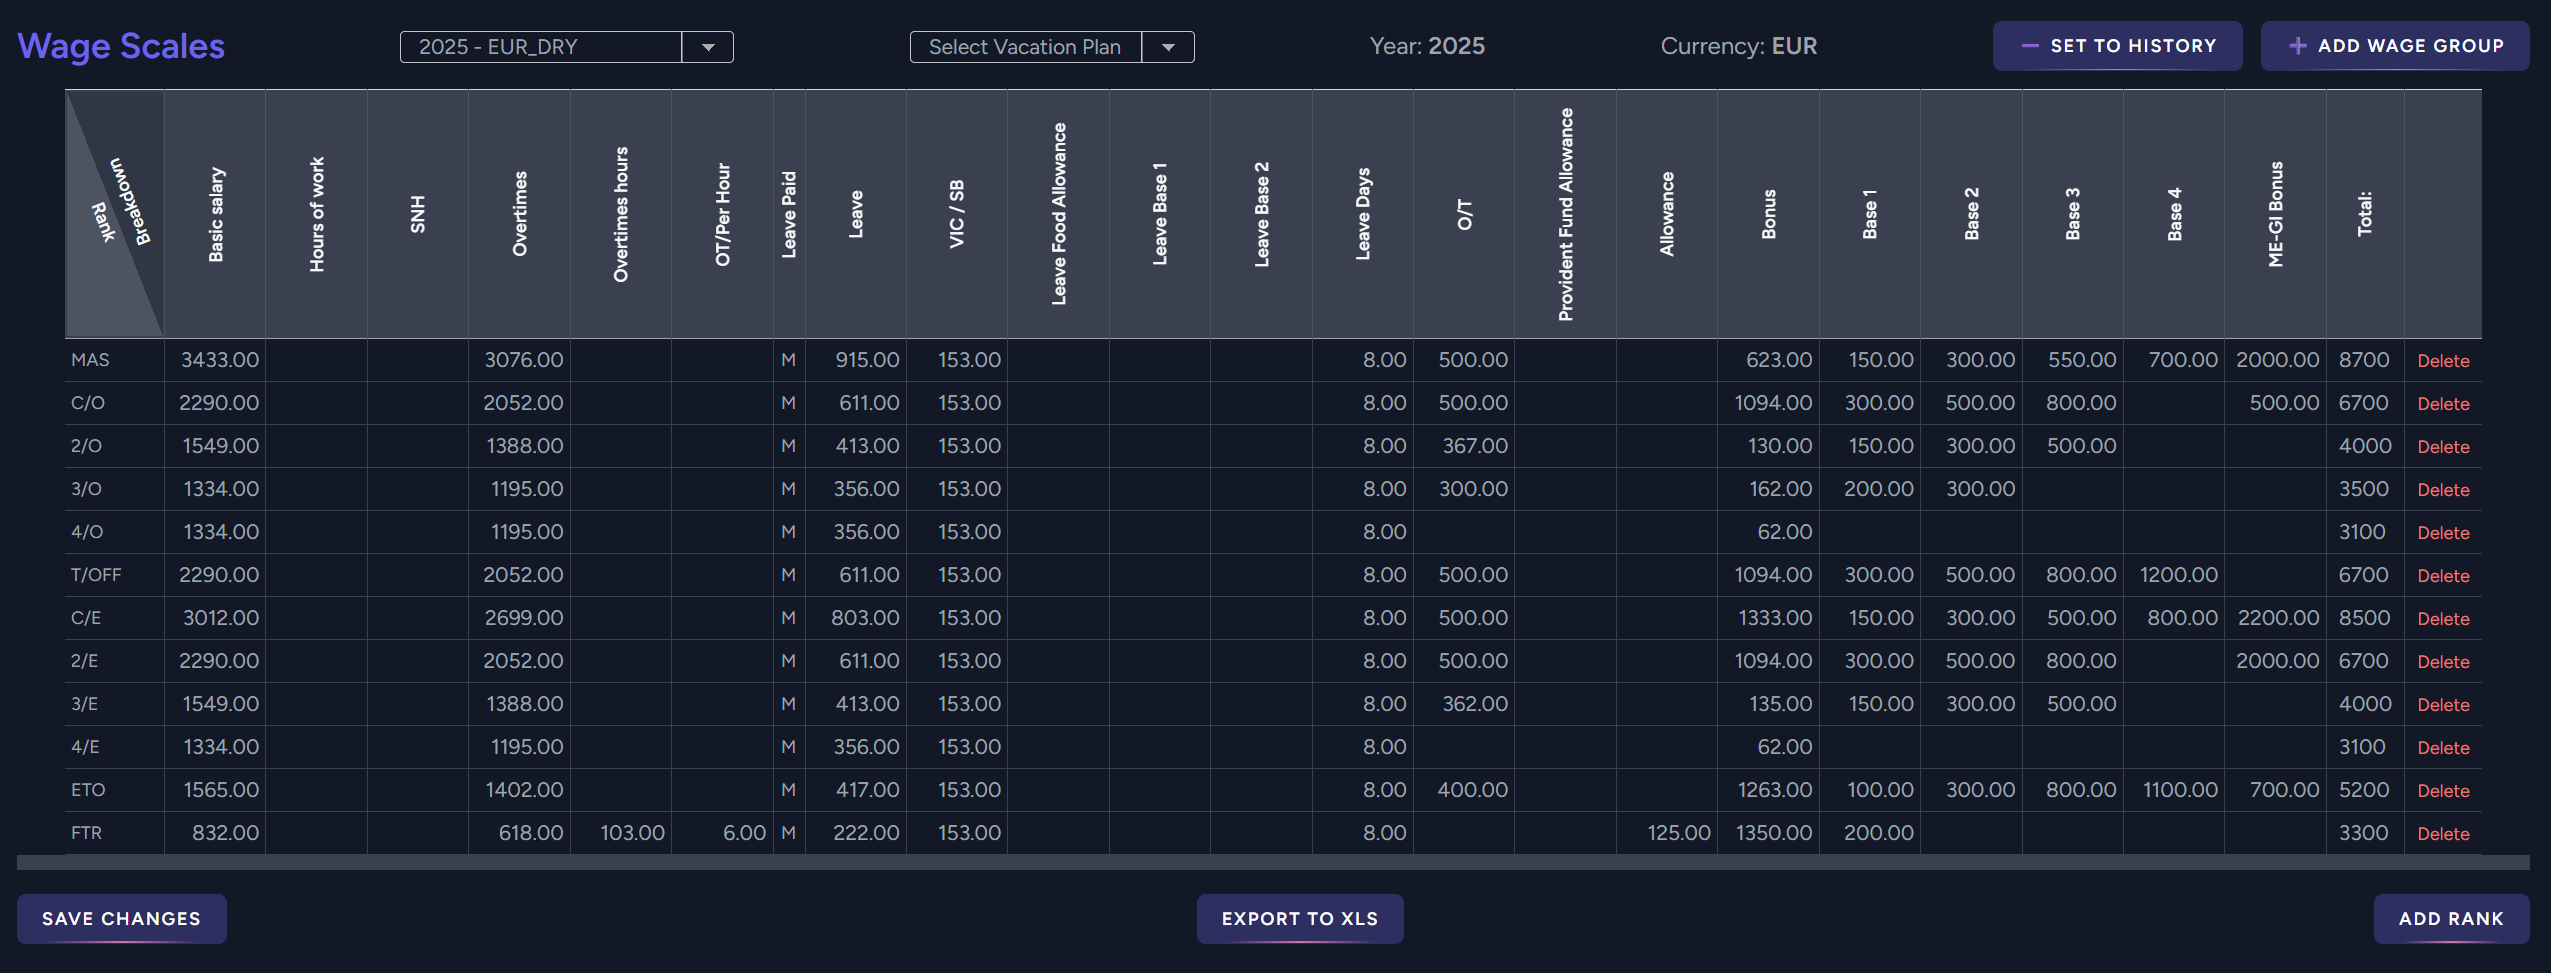The height and width of the screenshot is (973, 2551).
Task: Remove the FTR rank row
Action: 2442,834
